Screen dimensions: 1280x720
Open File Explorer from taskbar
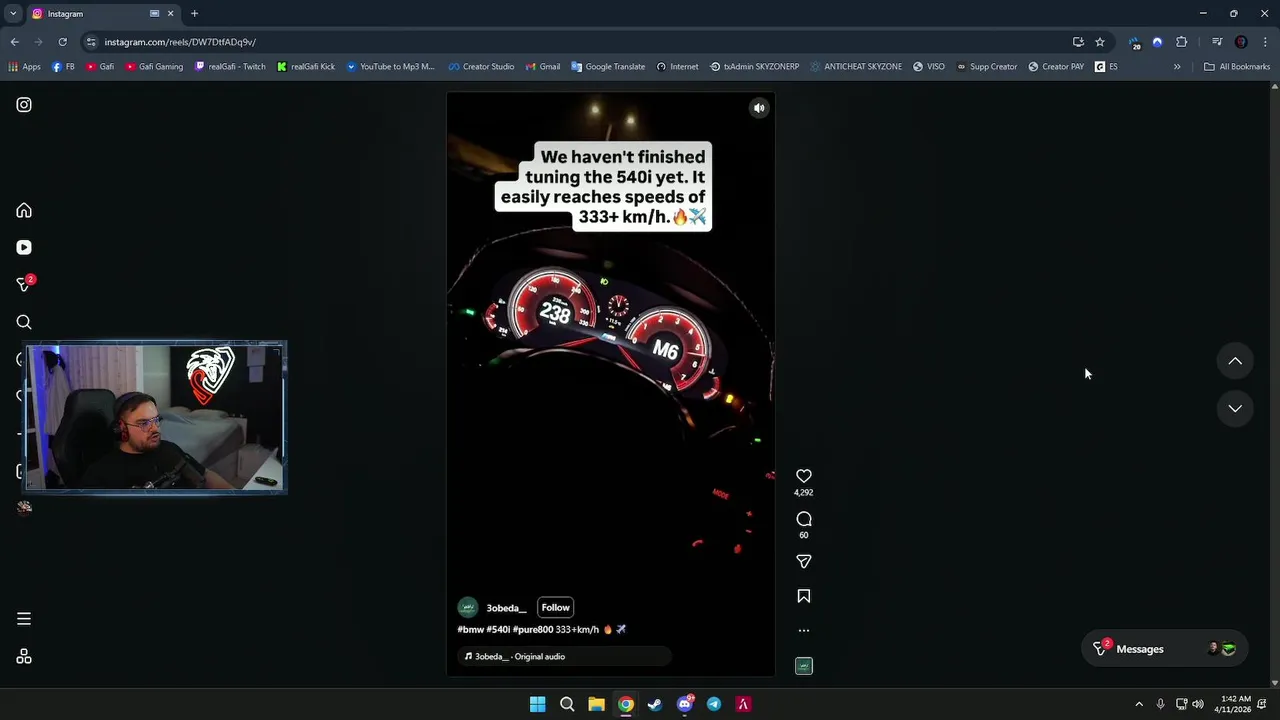[x=596, y=704]
